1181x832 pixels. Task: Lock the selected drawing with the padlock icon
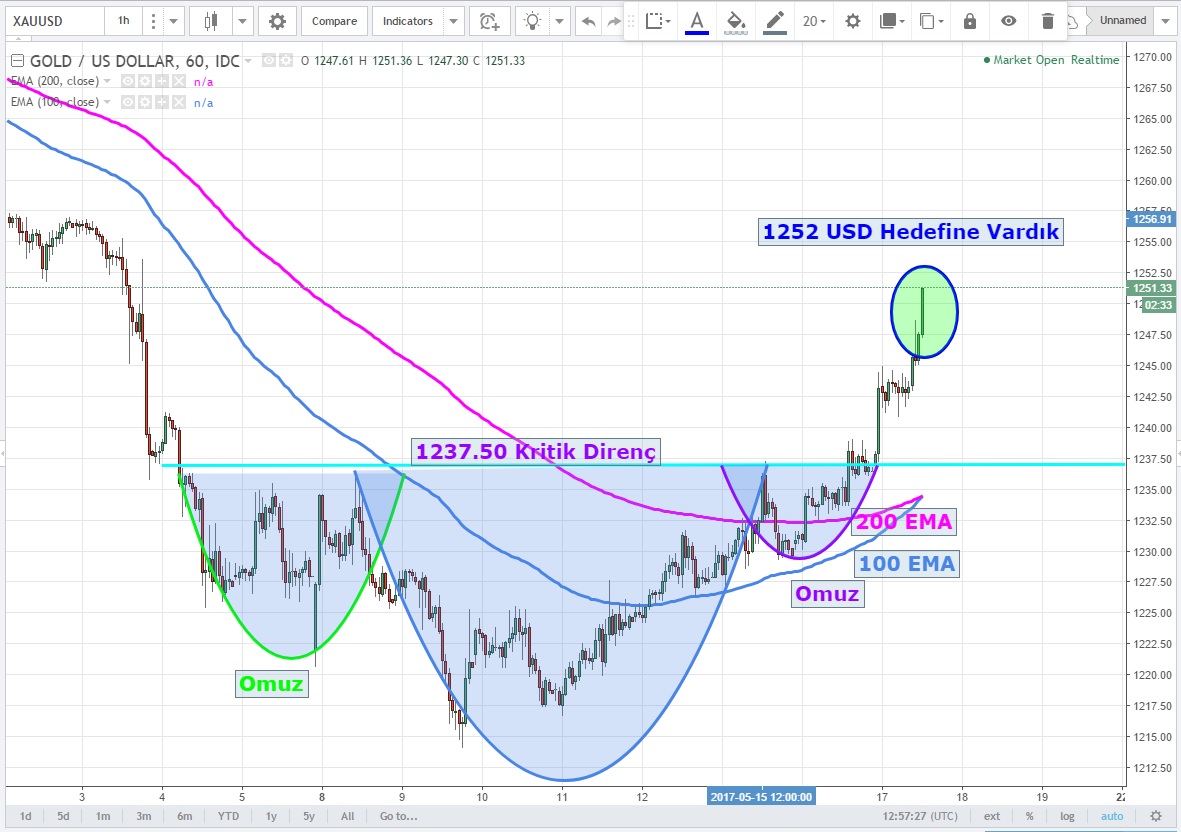tap(969, 21)
